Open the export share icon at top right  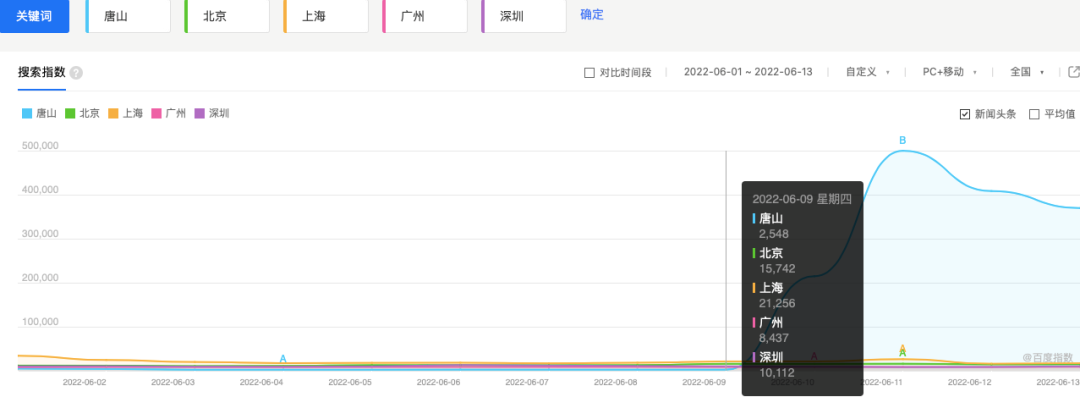1073,72
